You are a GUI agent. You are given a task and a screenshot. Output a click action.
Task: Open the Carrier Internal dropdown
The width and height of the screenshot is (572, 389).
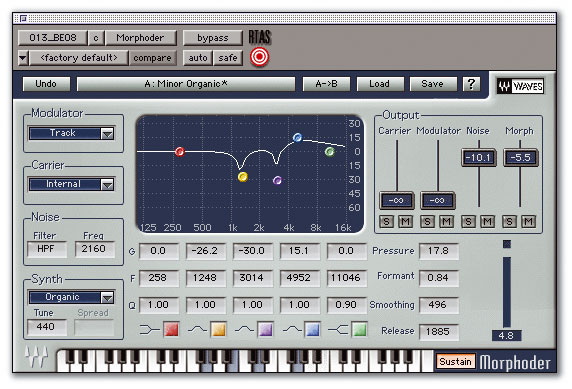point(72,184)
